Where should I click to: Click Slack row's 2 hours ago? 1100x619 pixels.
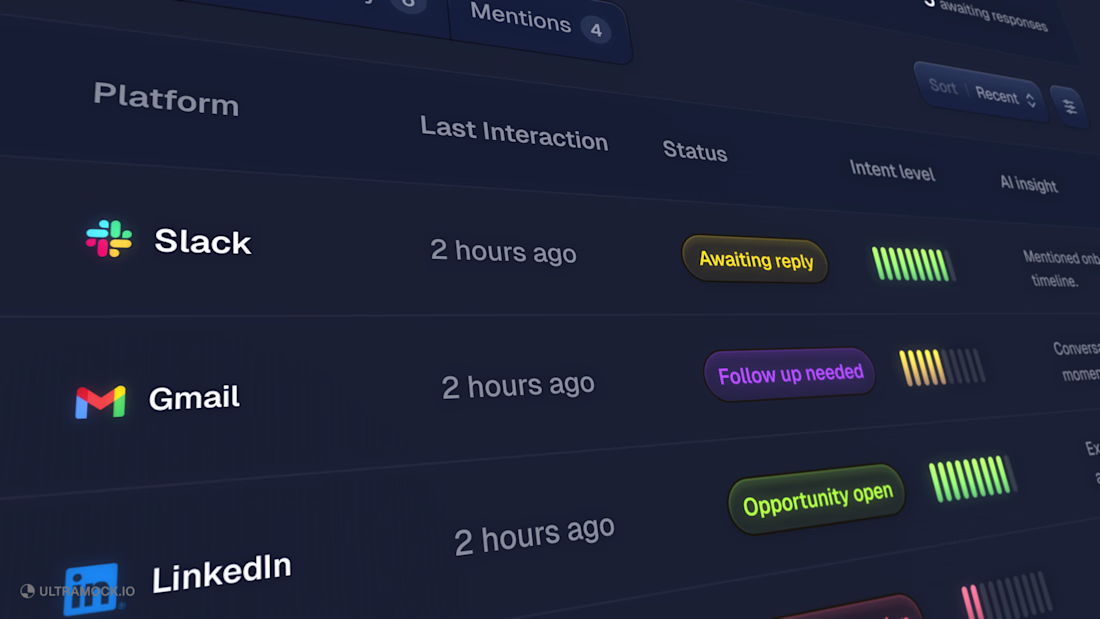pyautogui.click(x=503, y=251)
